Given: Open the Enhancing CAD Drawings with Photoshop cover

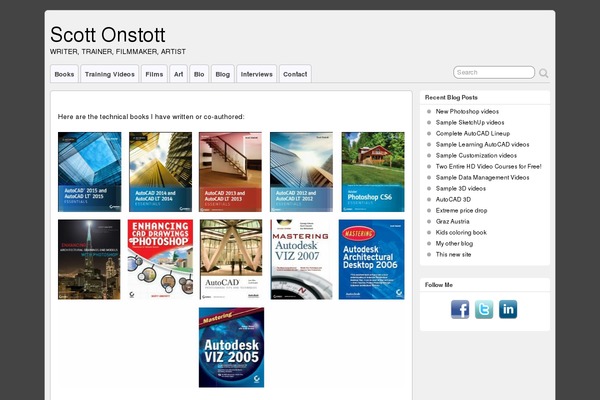Looking at the screenshot, I should tap(160, 260).
